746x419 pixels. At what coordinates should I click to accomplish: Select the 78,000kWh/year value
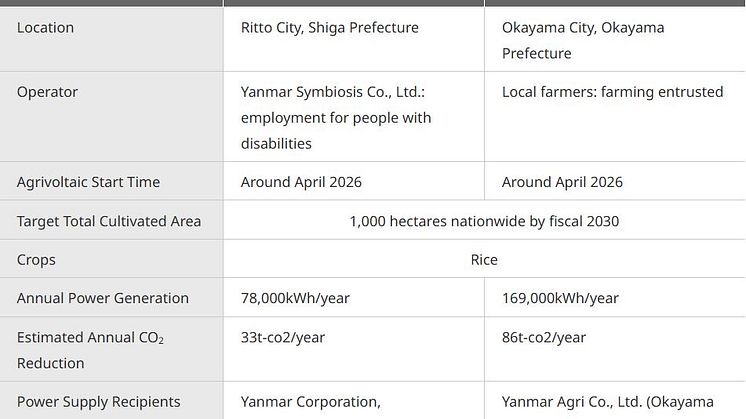(x=295, y=298)
